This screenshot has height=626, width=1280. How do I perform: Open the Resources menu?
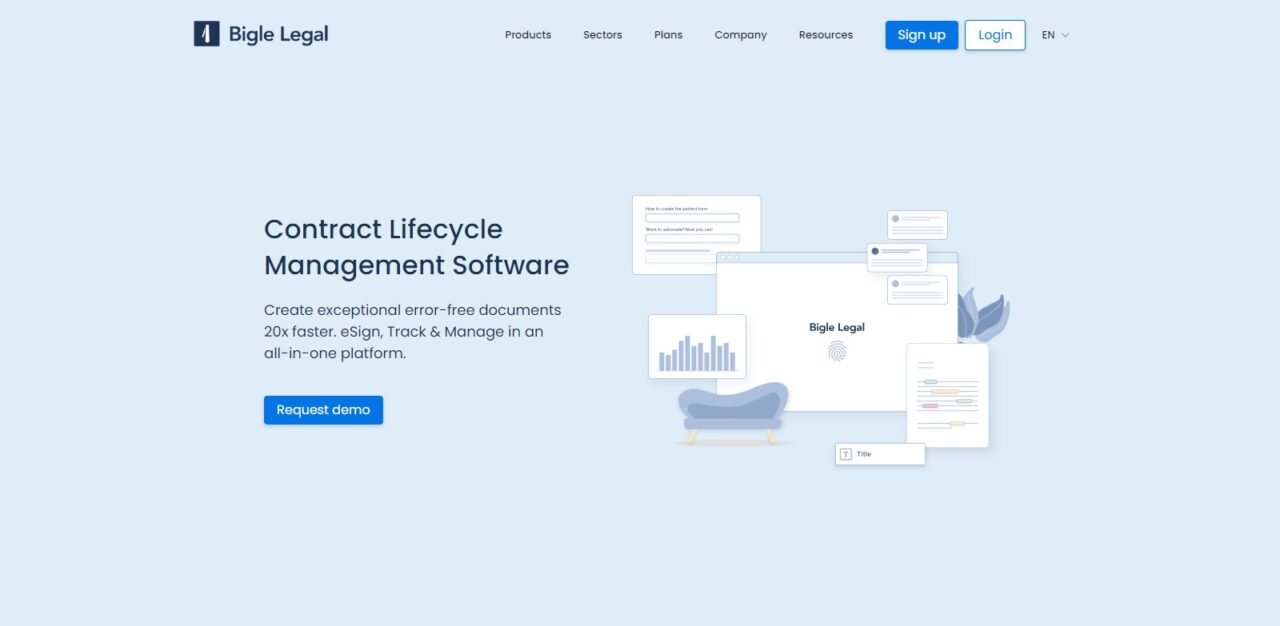(x=826, y=35)
